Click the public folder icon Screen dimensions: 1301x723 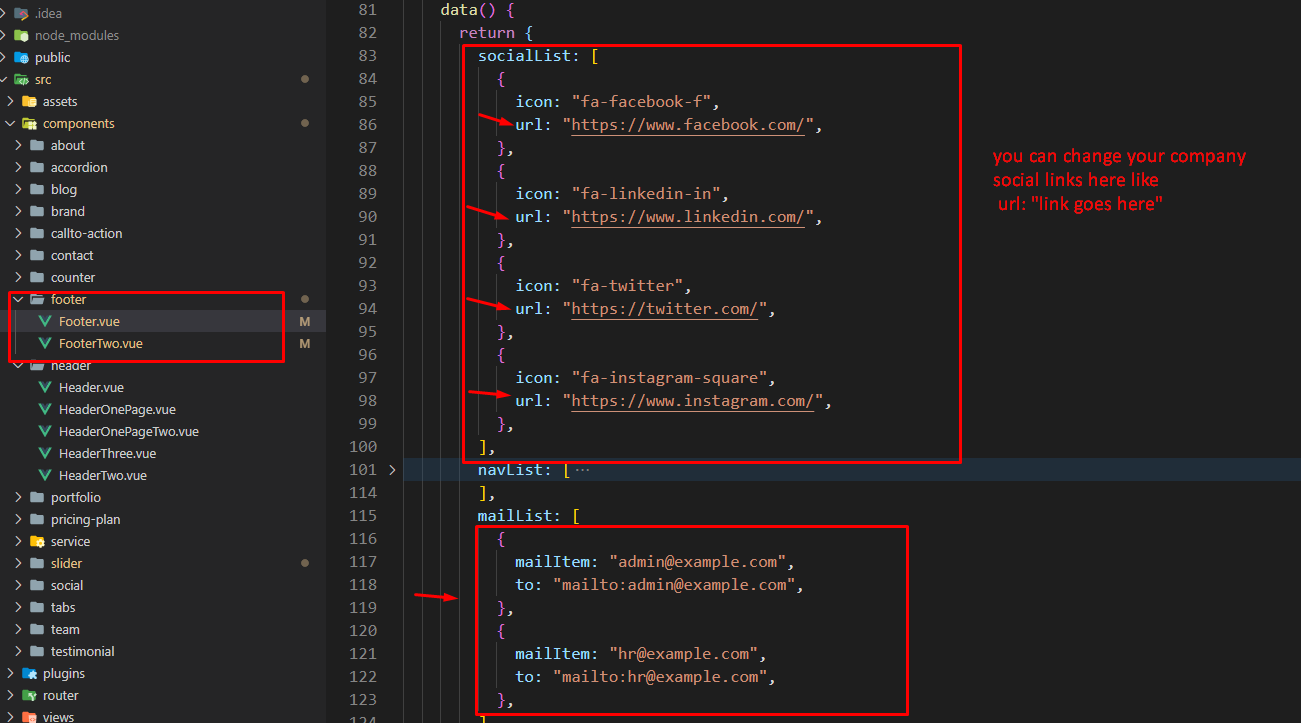coord(21,57)
